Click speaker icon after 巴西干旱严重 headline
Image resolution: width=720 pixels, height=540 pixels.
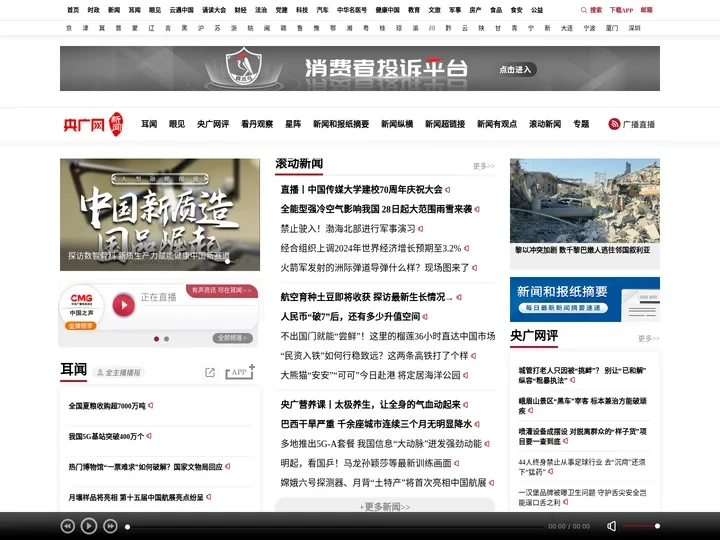coord(477,424)
